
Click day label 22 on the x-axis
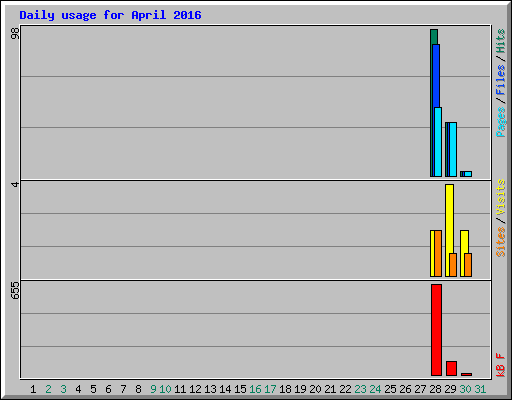345,389
